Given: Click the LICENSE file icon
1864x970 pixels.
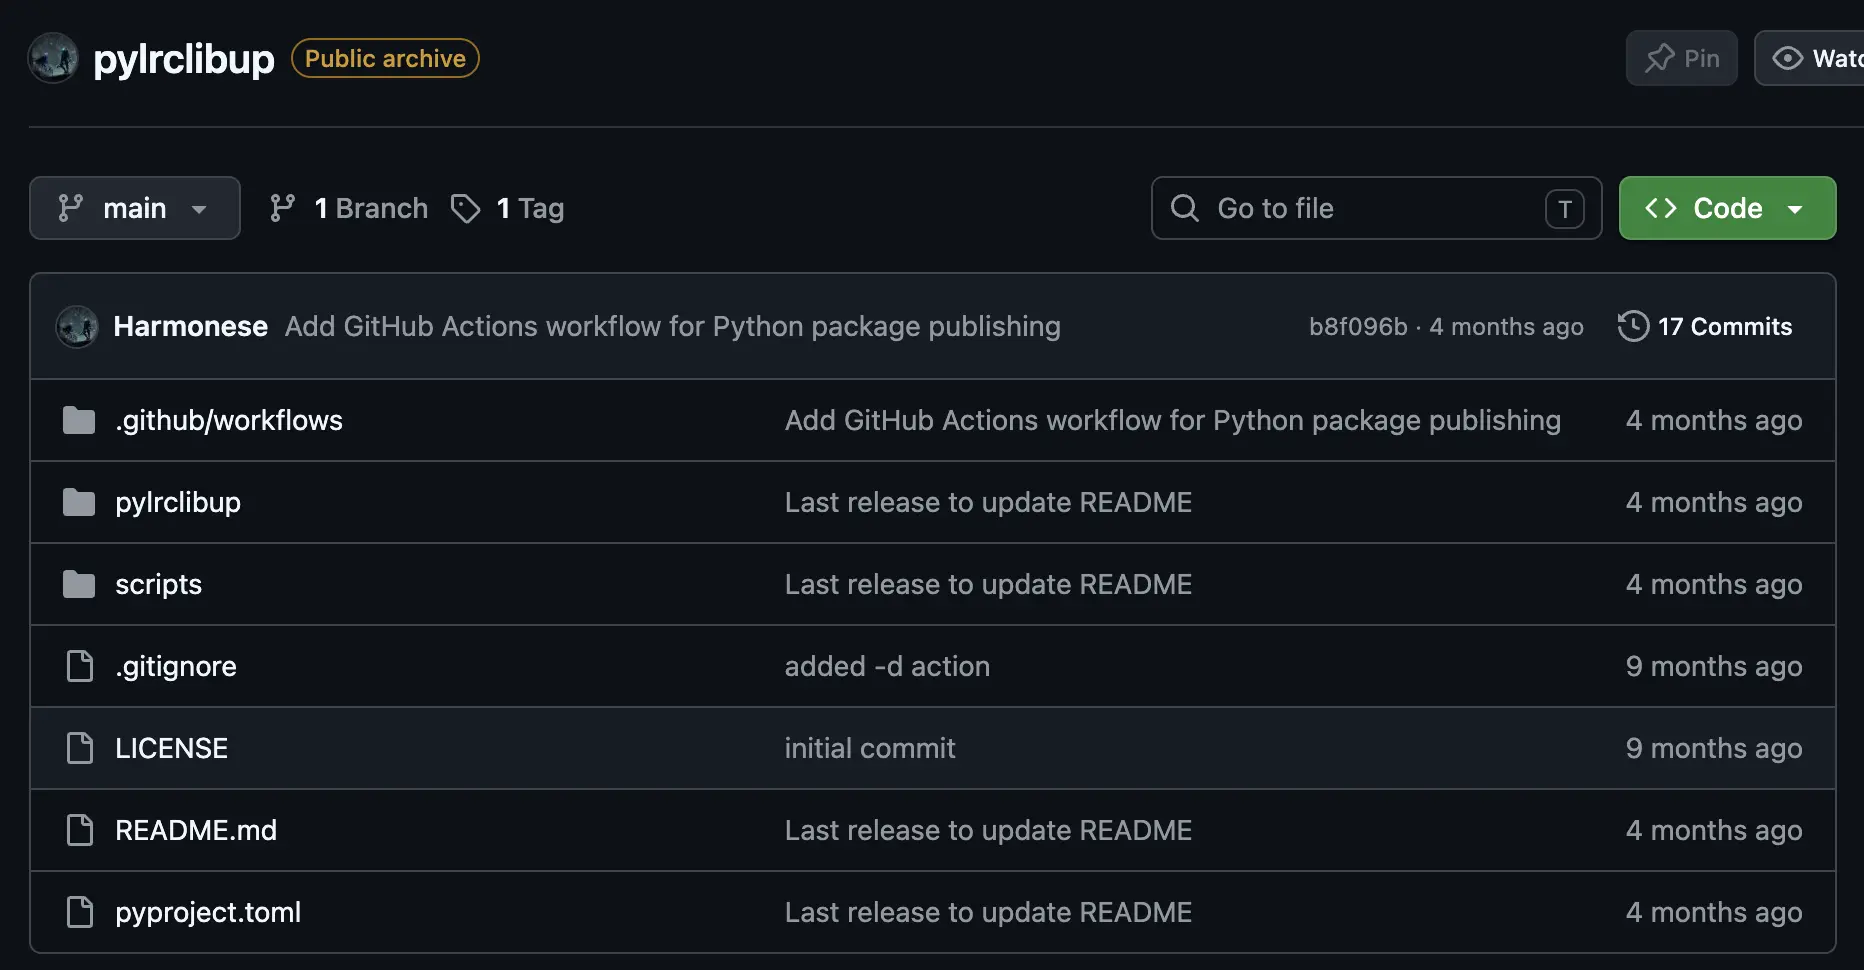Looking at the screenshot, I should [80, 748].
